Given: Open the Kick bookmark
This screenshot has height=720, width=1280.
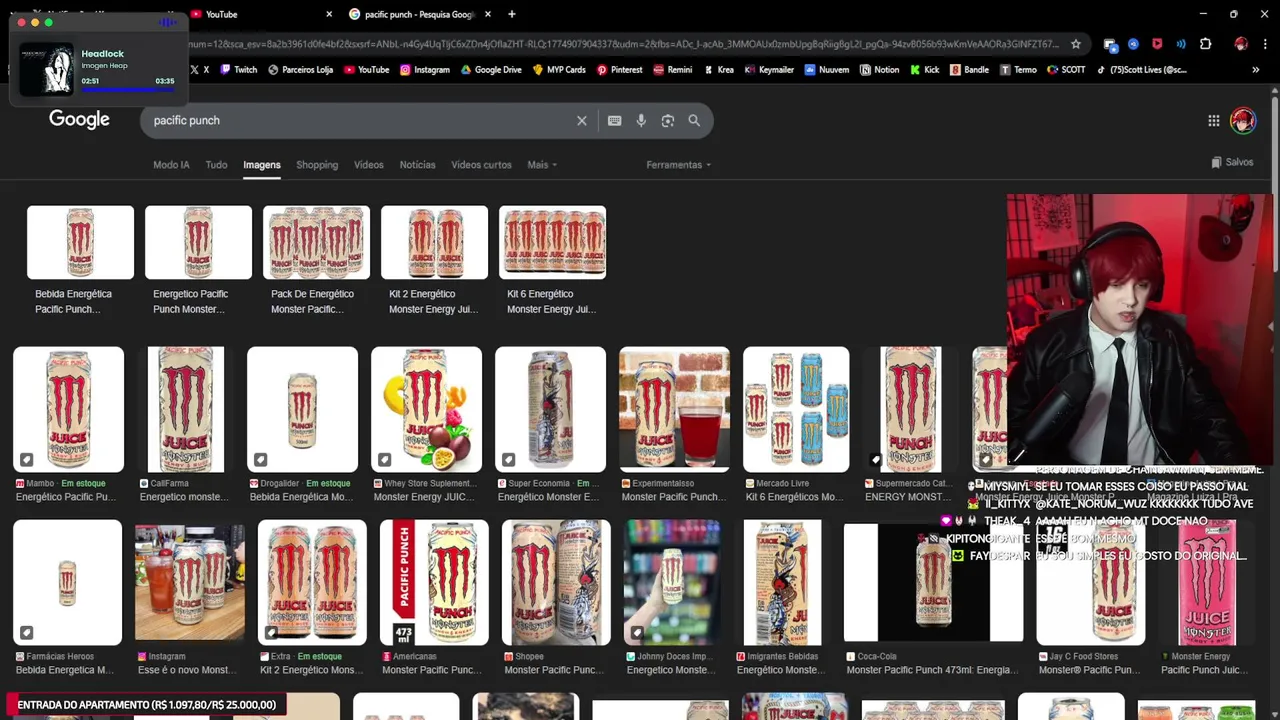Looking at the screenshot, I should (x=925, y=70).
